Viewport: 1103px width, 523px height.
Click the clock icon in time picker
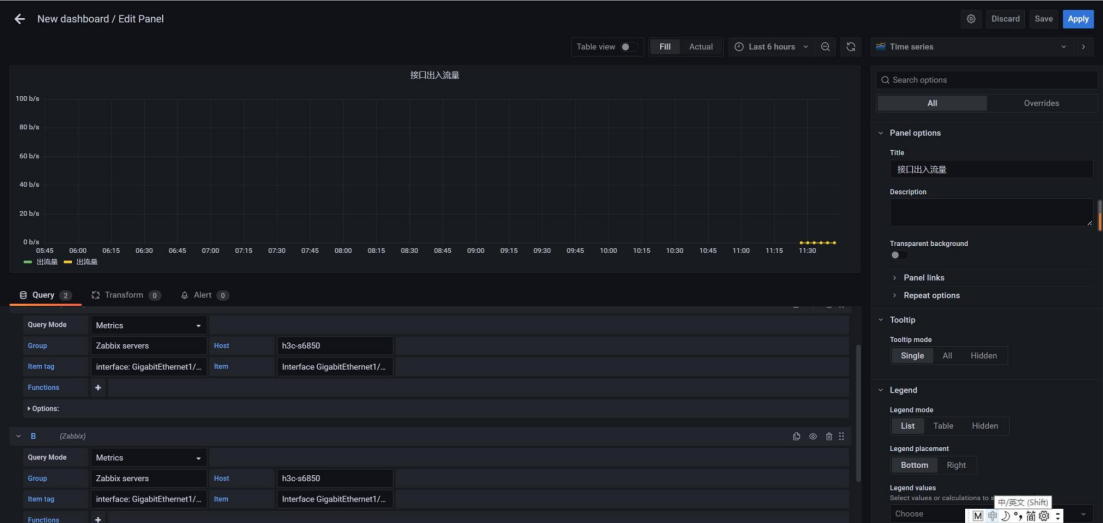[x=739, y=46]
